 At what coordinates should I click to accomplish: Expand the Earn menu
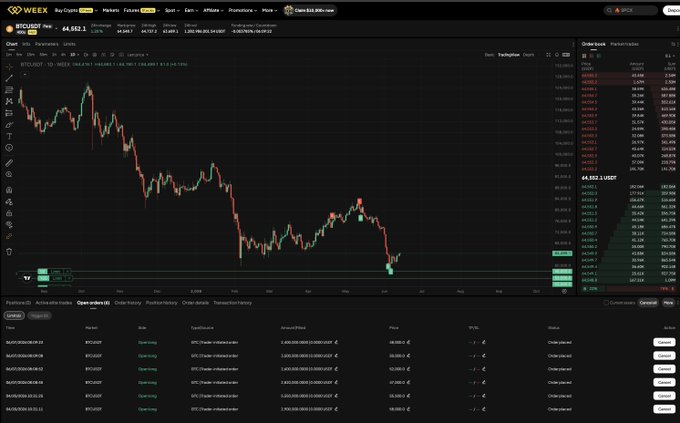tap(191, 10)
